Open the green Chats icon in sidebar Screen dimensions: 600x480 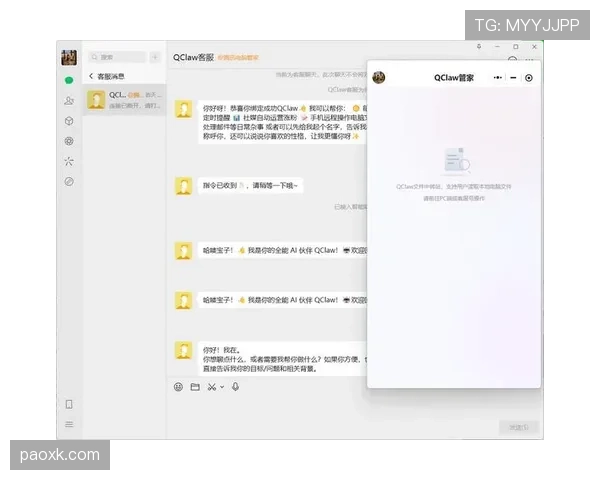pyautogui.click(x=69, y=80)
